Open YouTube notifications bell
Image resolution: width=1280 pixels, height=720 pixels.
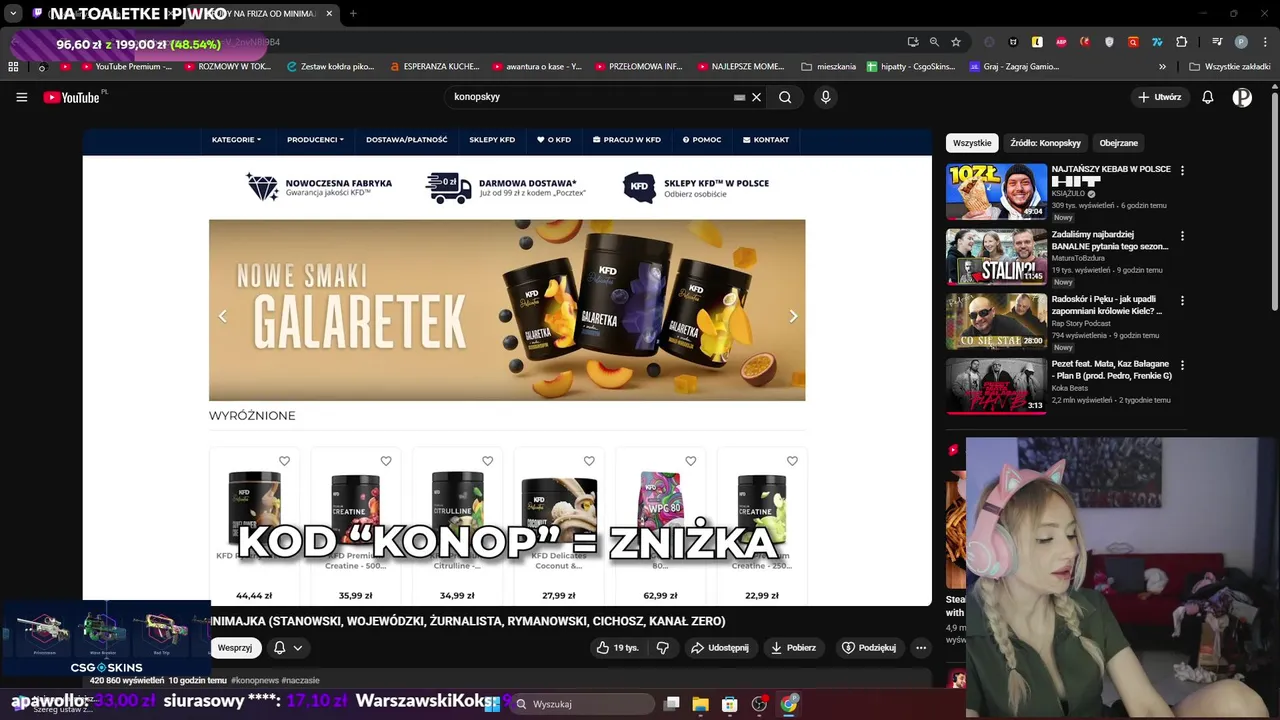coord(1208,97)
